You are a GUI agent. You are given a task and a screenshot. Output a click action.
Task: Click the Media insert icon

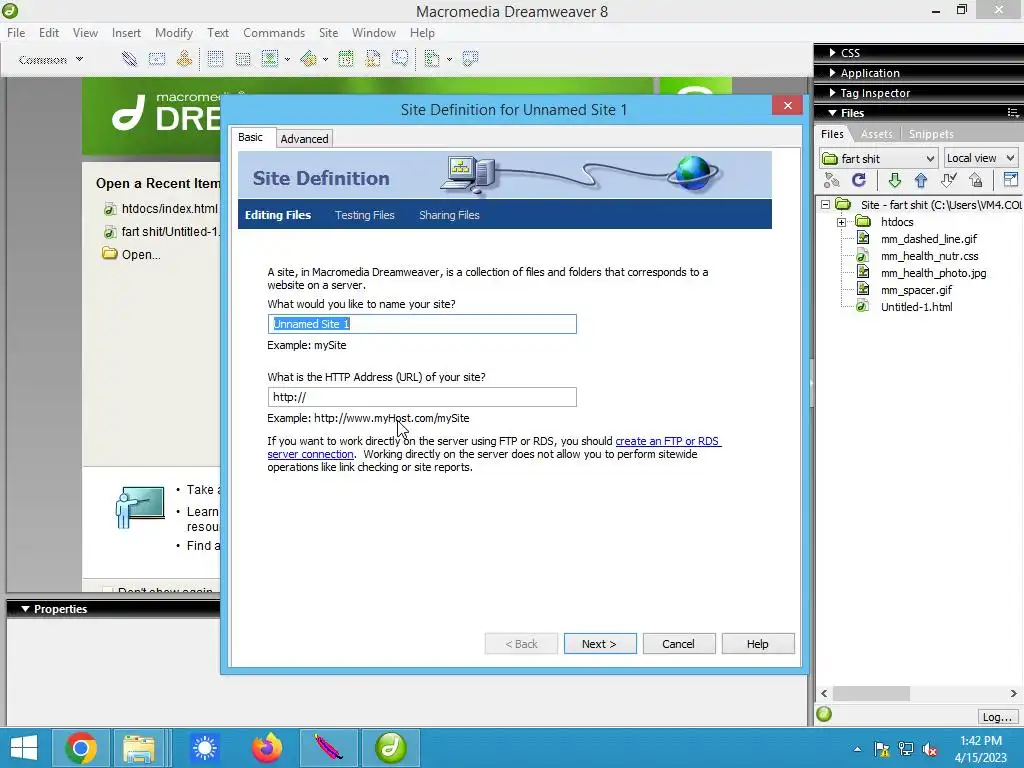coord(308,59)
